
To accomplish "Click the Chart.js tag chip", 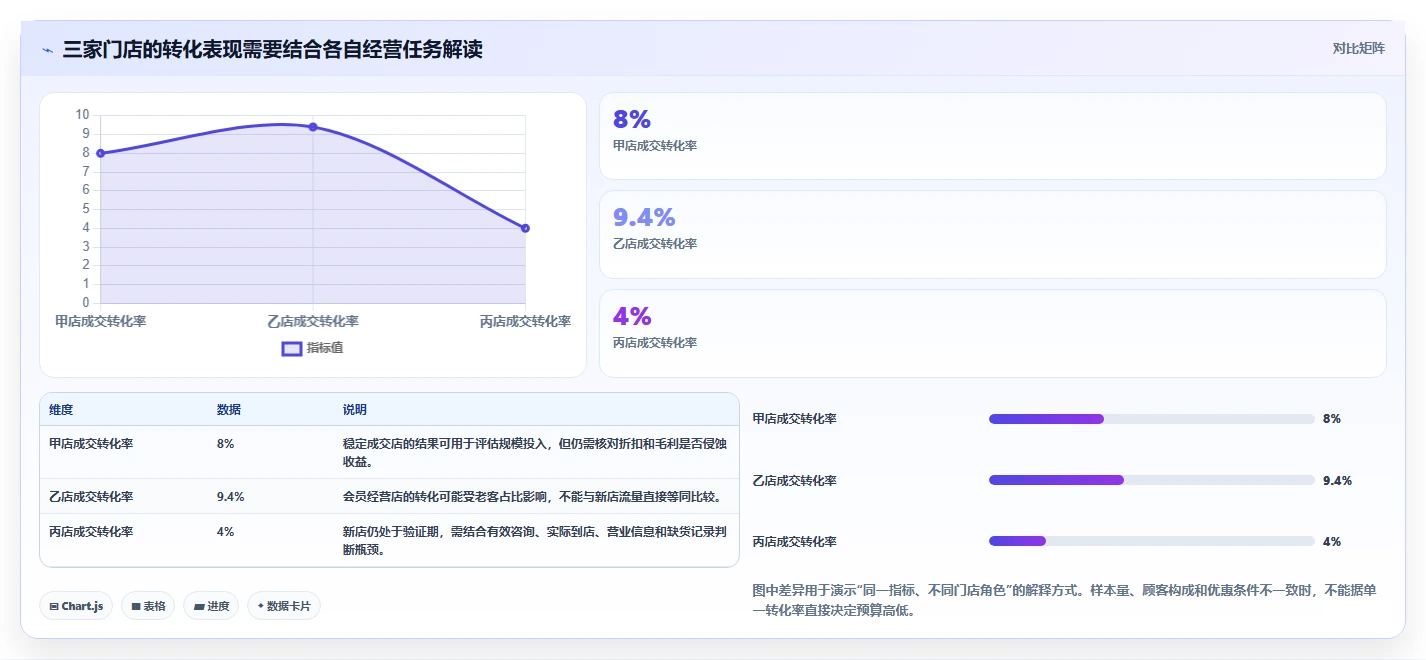I will (76, 606).
